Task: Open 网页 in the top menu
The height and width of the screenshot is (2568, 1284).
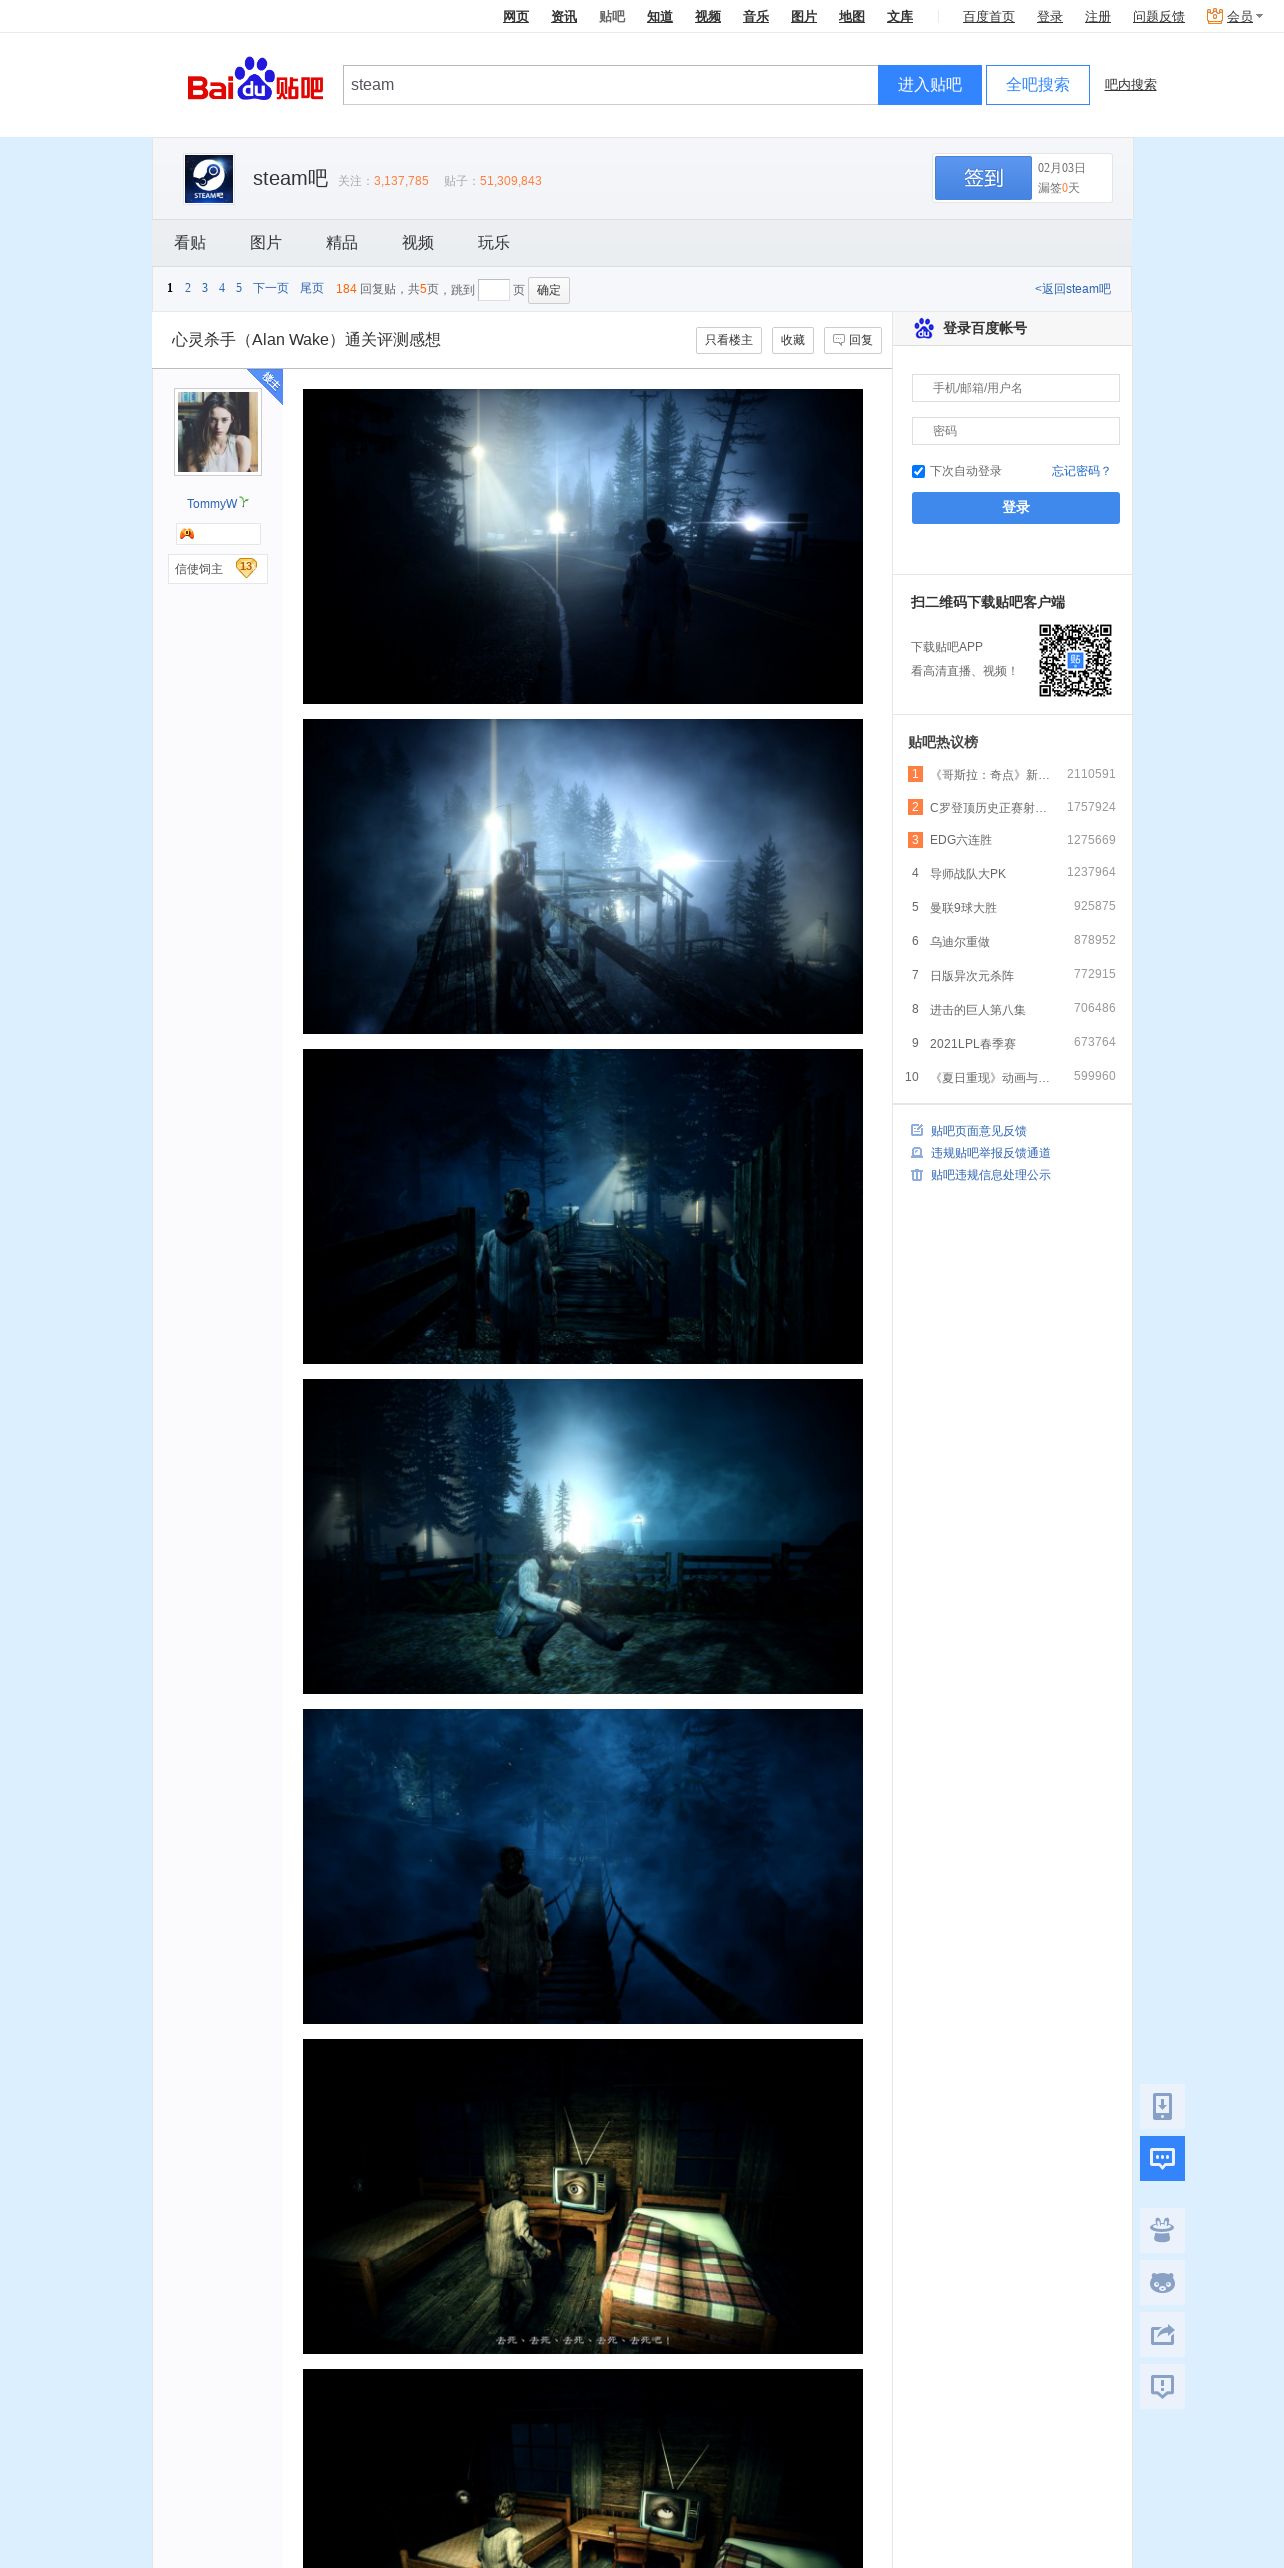Action: point(516,16)
